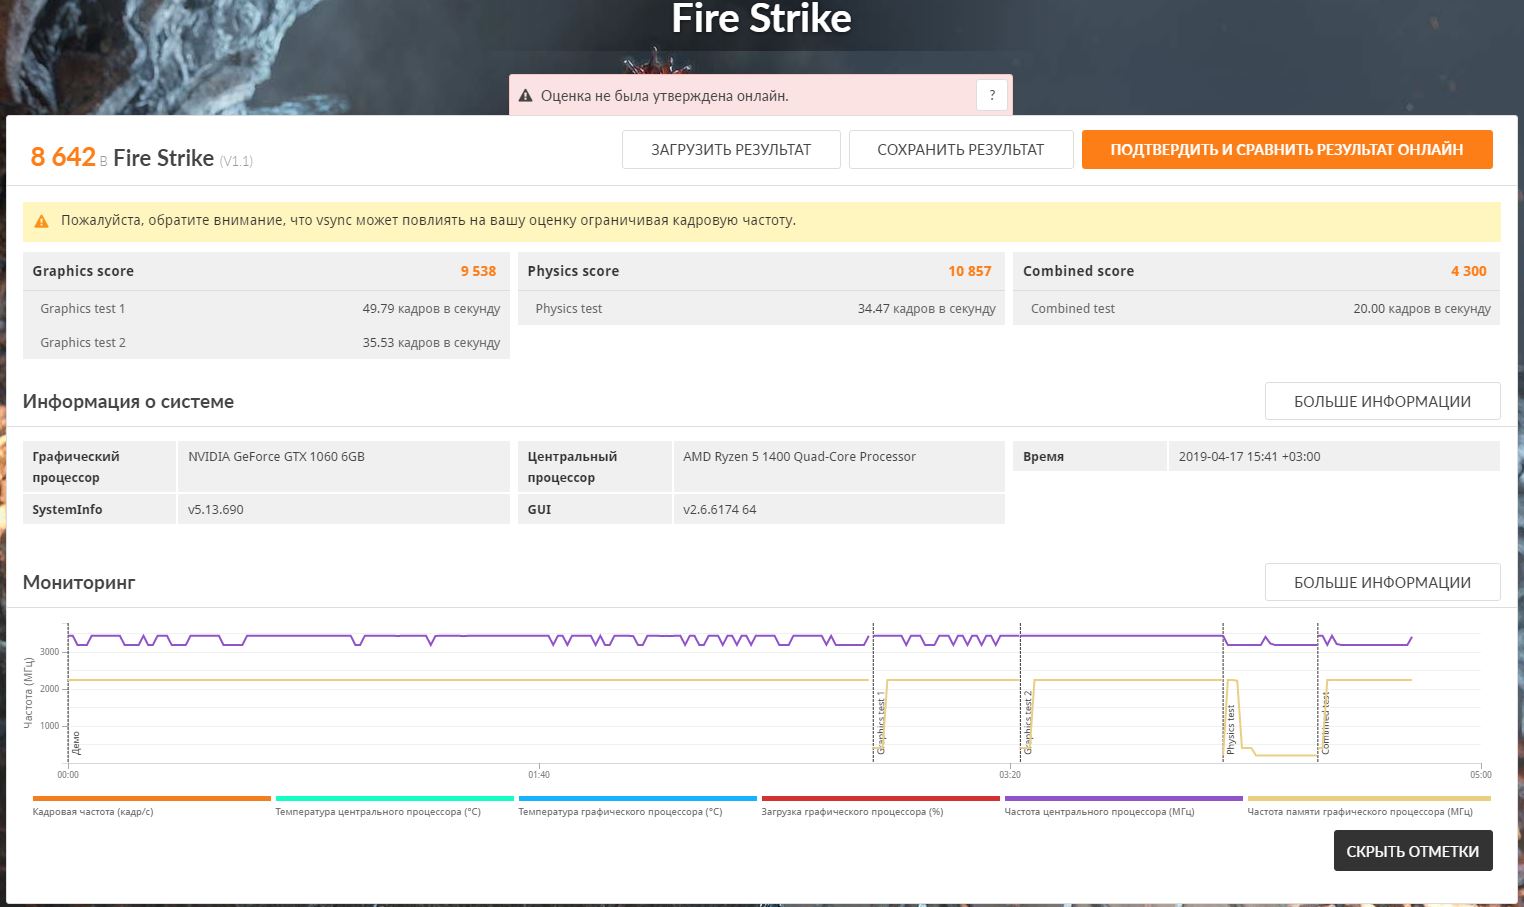Click the 03:20 time axis label
1524x907 pixels.
coord(1010,775)
